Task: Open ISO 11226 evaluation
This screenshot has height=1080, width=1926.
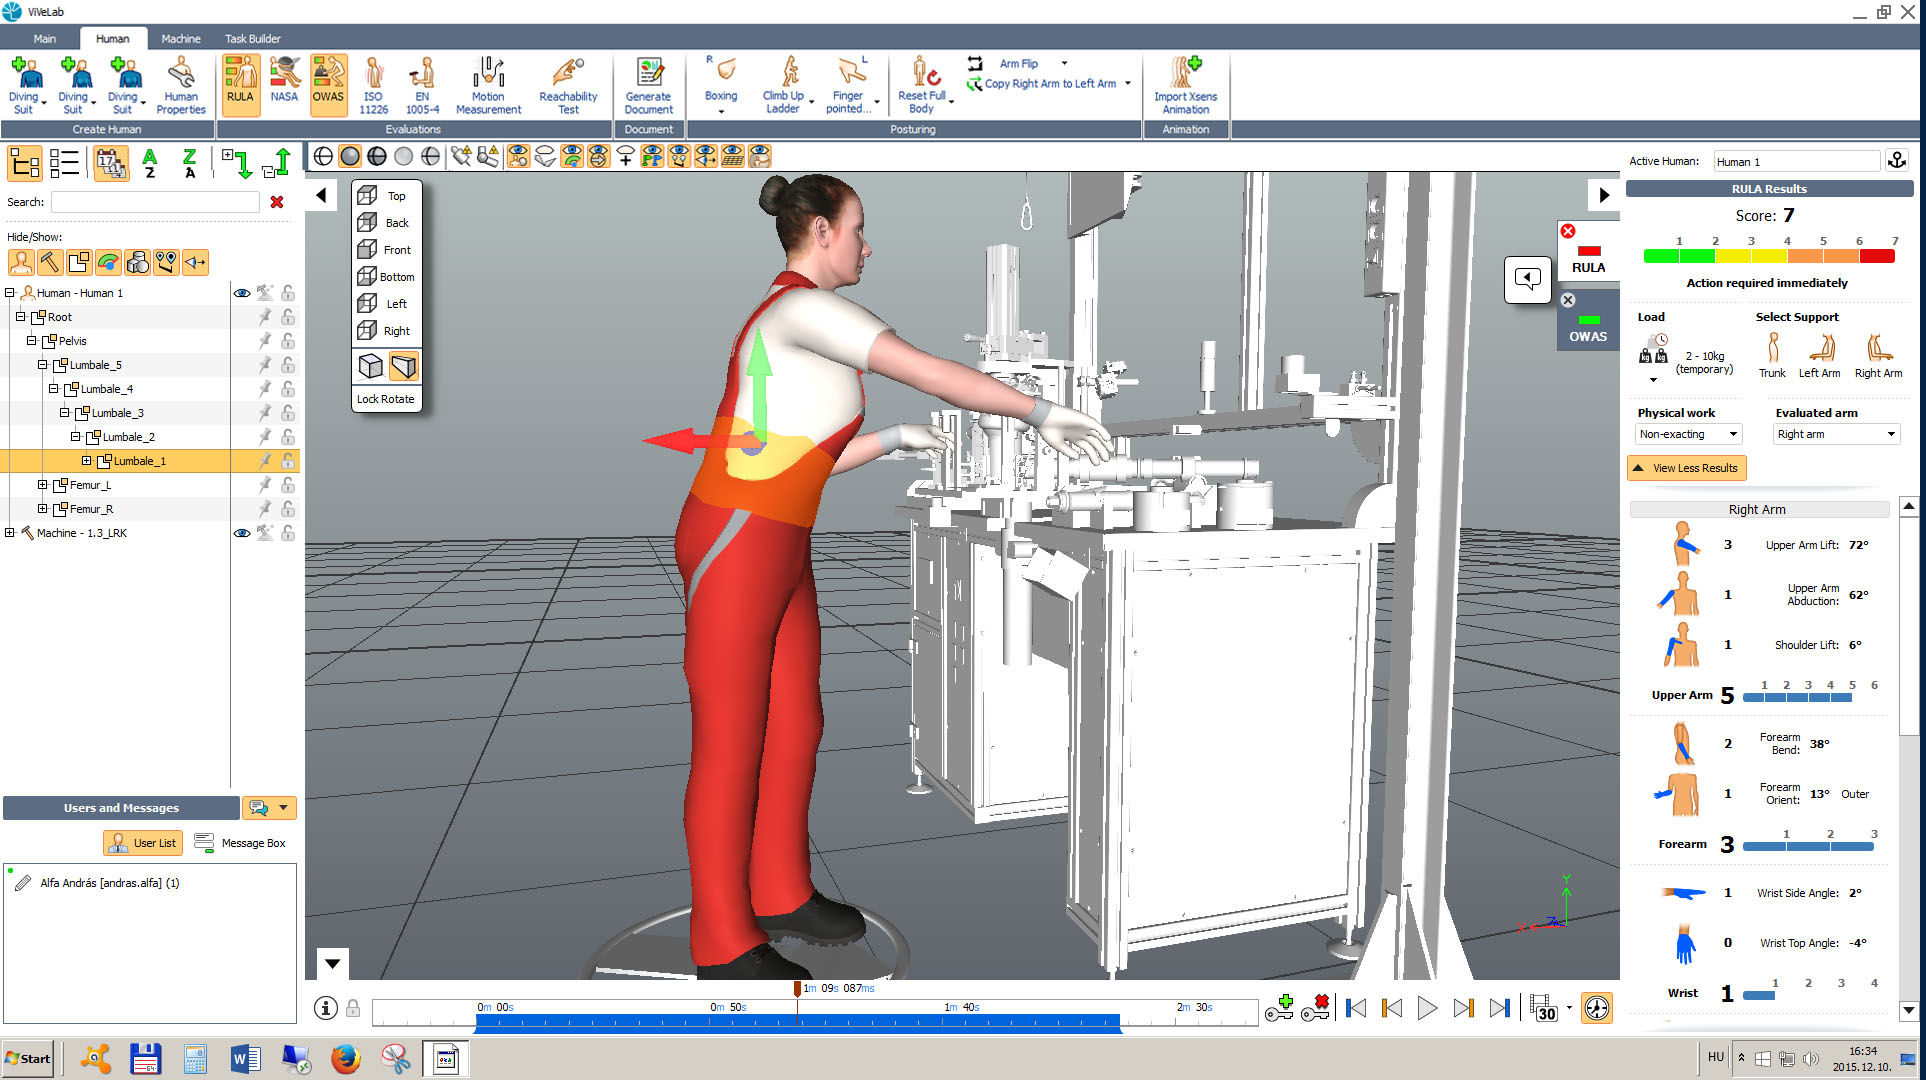Action: tap(373, 86)
